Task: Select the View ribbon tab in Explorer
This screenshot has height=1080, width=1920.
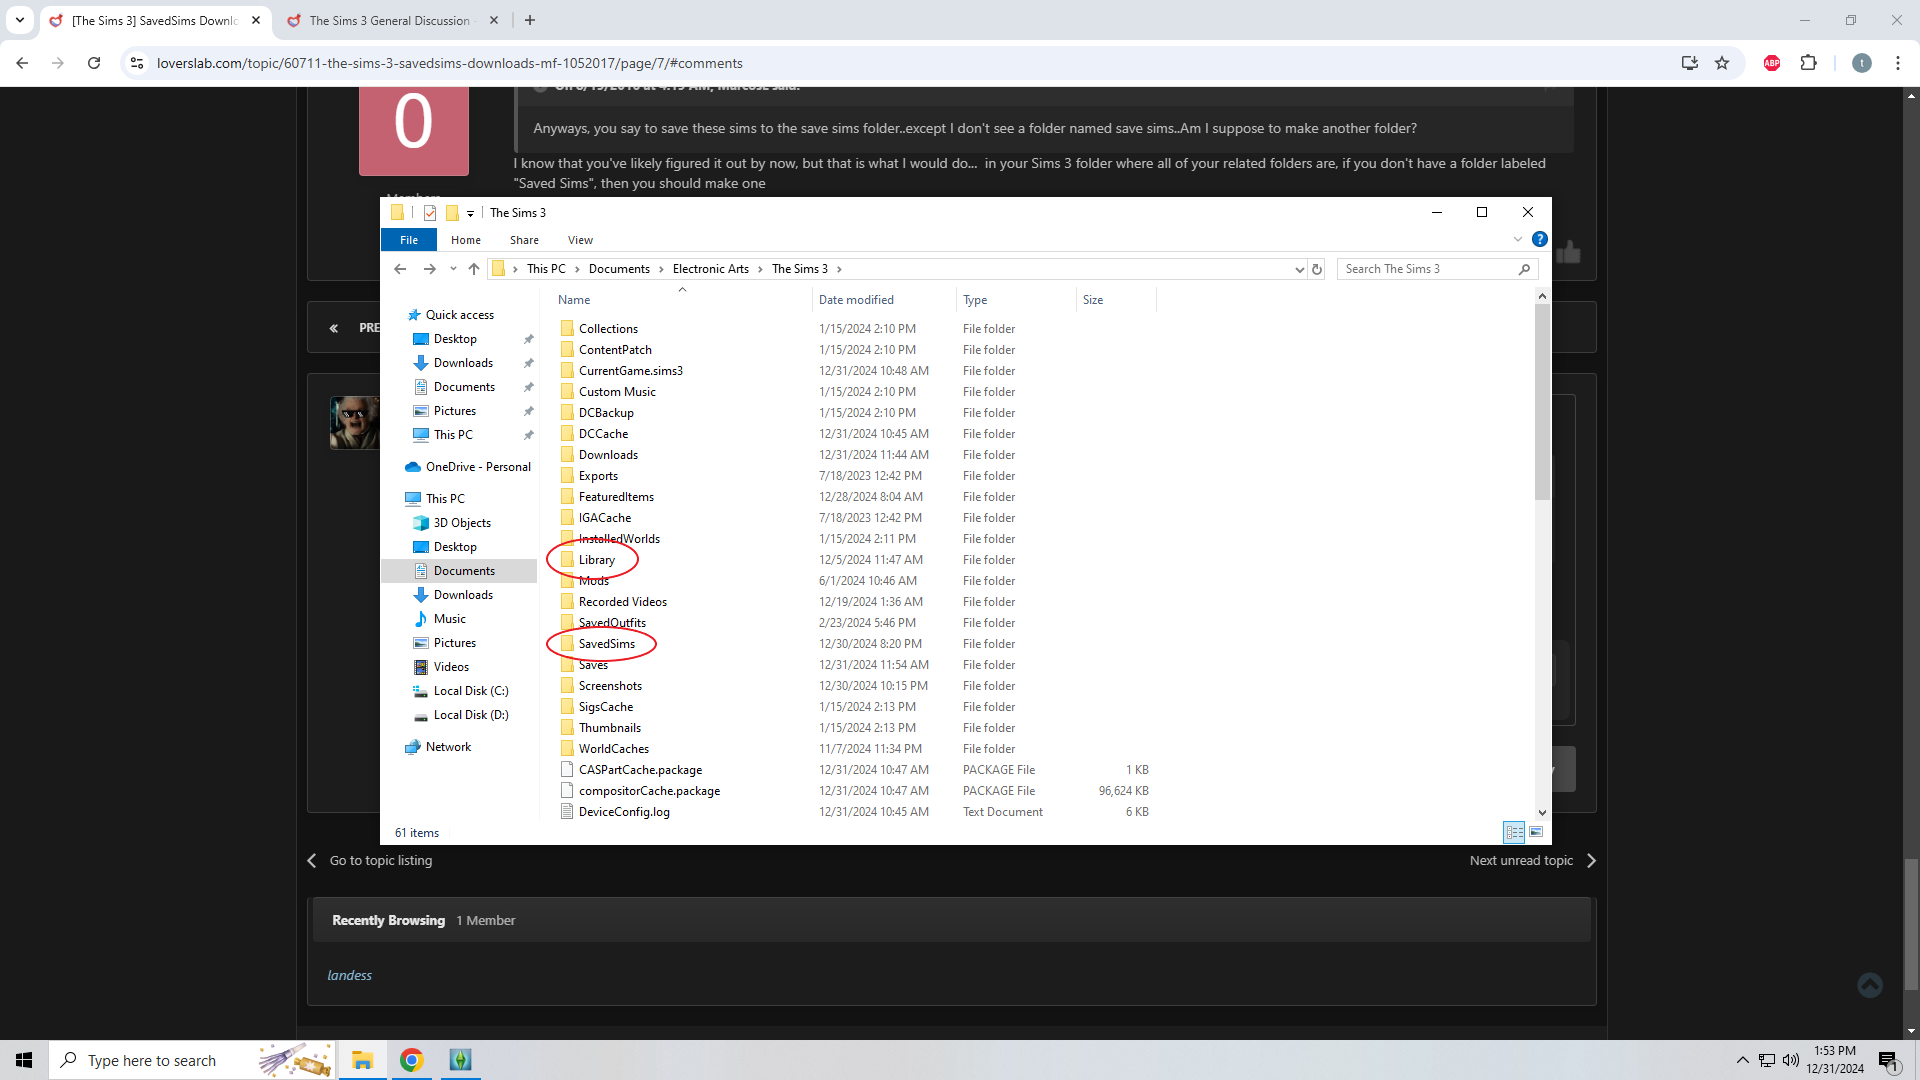Action: pos(580,240)
